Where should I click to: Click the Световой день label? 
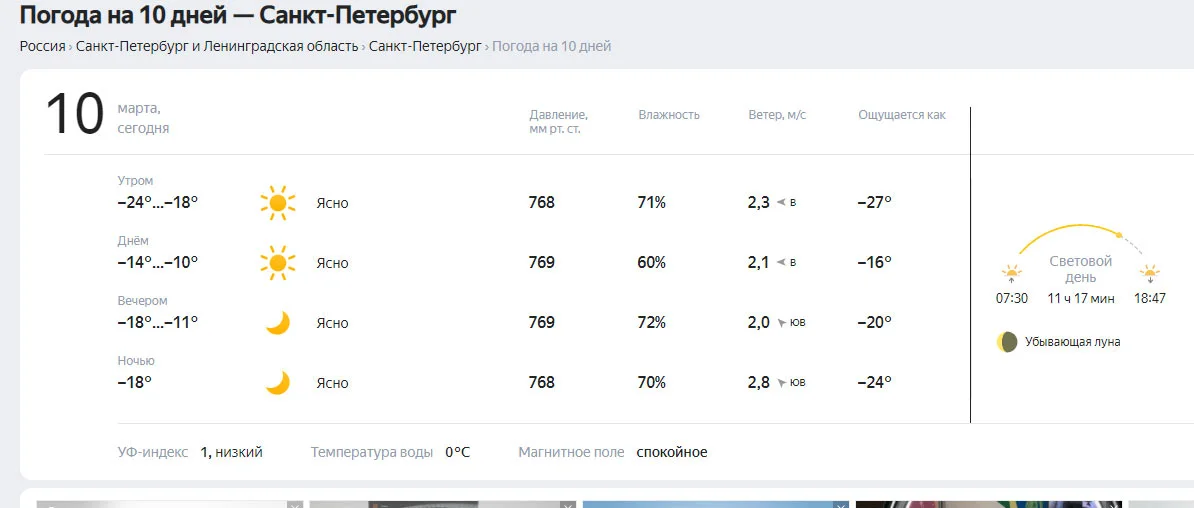point(1081,269)
